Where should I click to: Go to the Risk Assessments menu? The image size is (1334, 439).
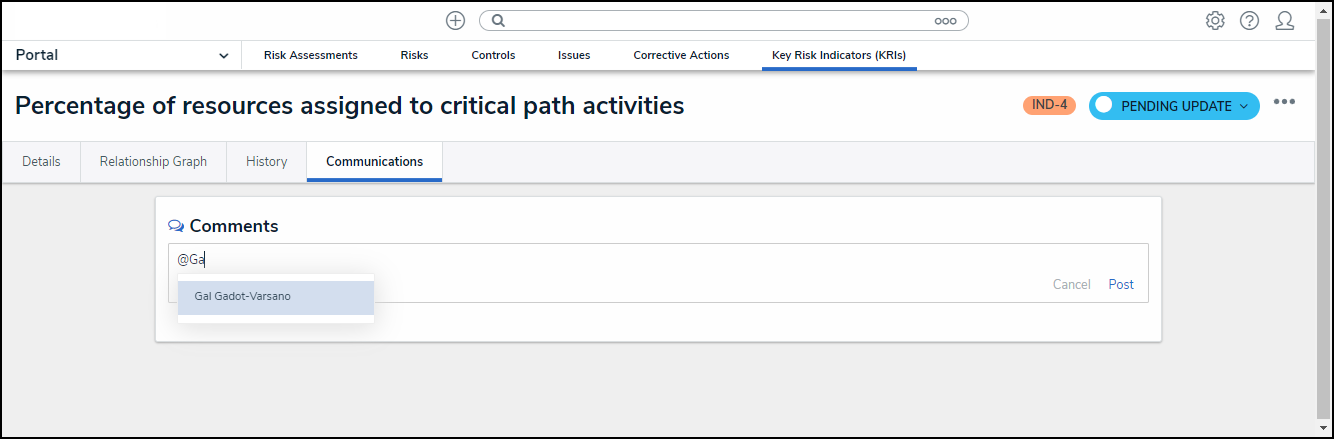tap(310, 56)
